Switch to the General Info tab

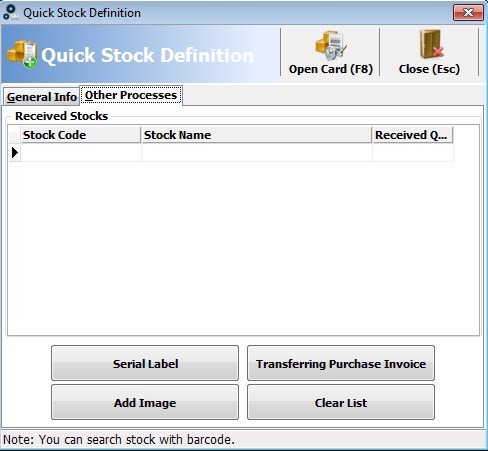(42, 97)
